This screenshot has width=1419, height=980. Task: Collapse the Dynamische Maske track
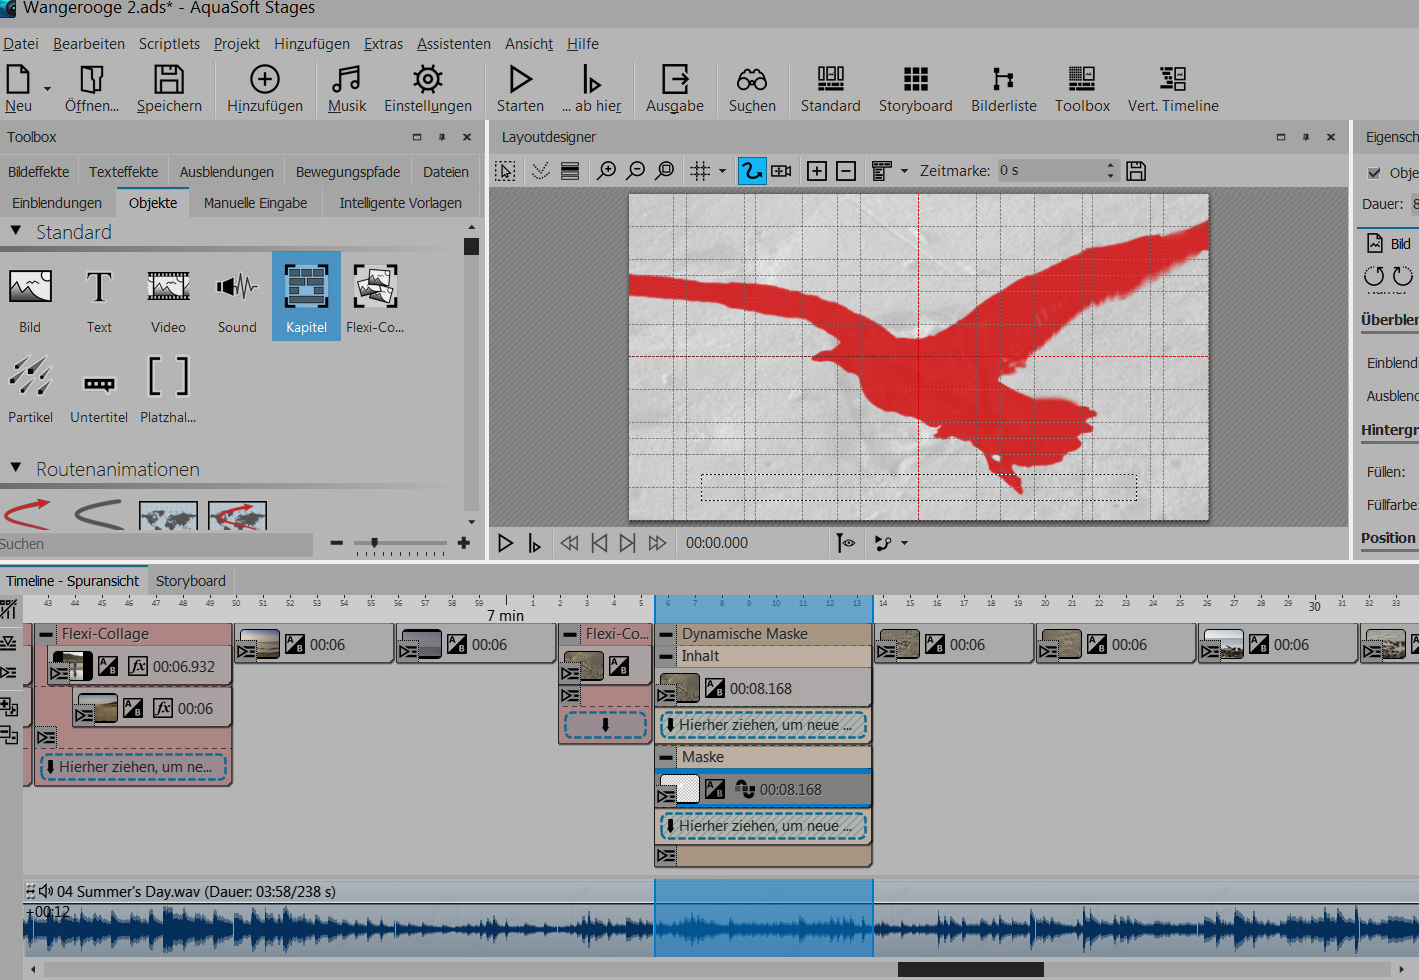(666, 634)
